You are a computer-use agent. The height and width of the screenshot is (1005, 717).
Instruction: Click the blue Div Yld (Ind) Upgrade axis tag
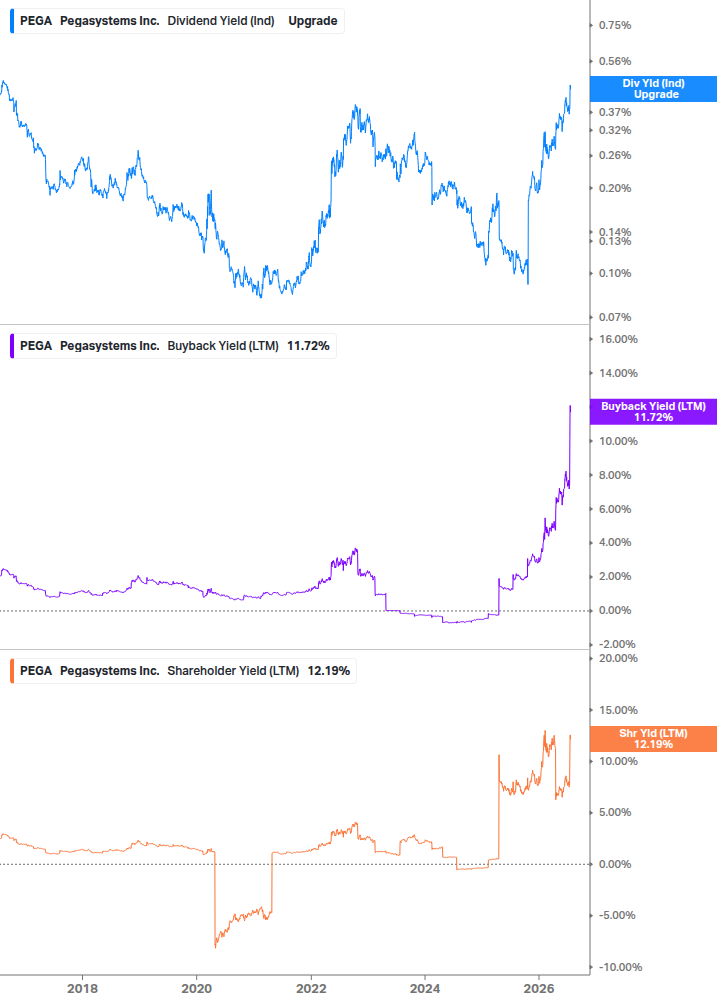653,89
